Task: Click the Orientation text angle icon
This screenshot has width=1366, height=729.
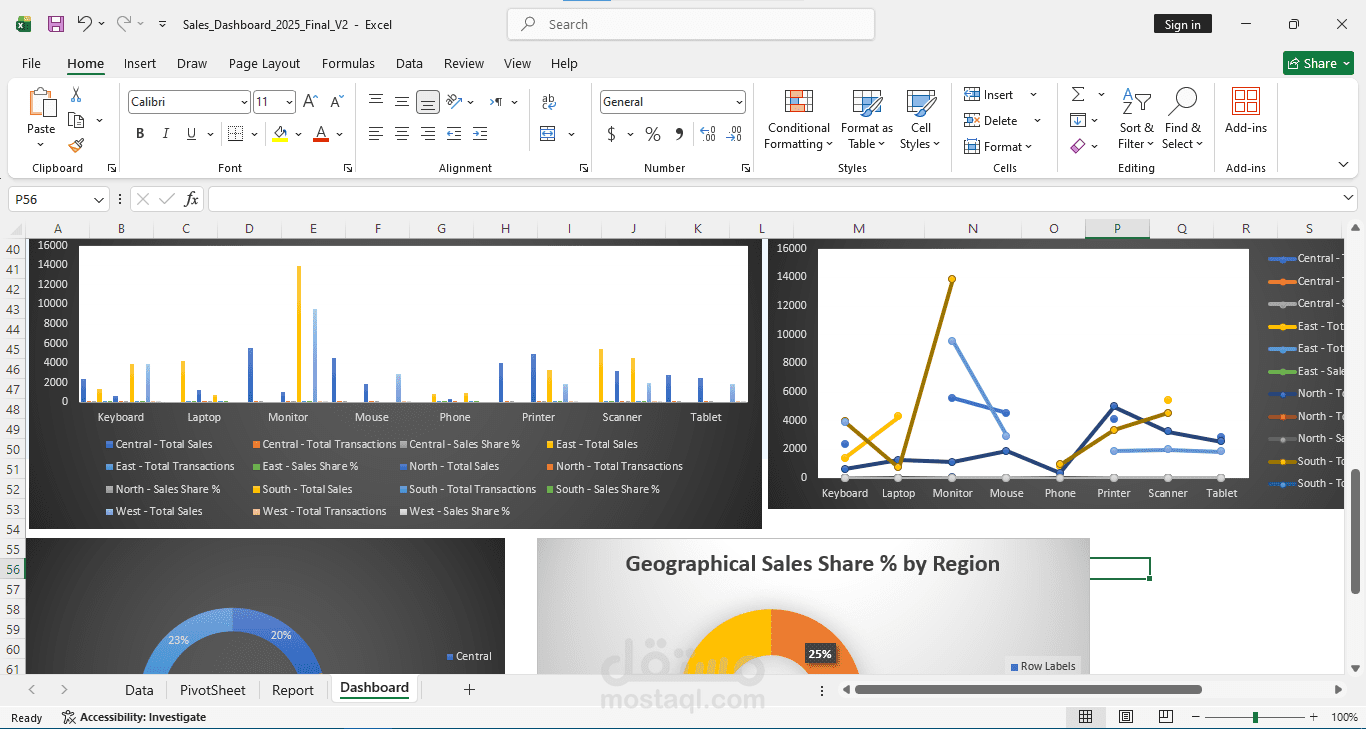Action: click(x=454, y=101)
